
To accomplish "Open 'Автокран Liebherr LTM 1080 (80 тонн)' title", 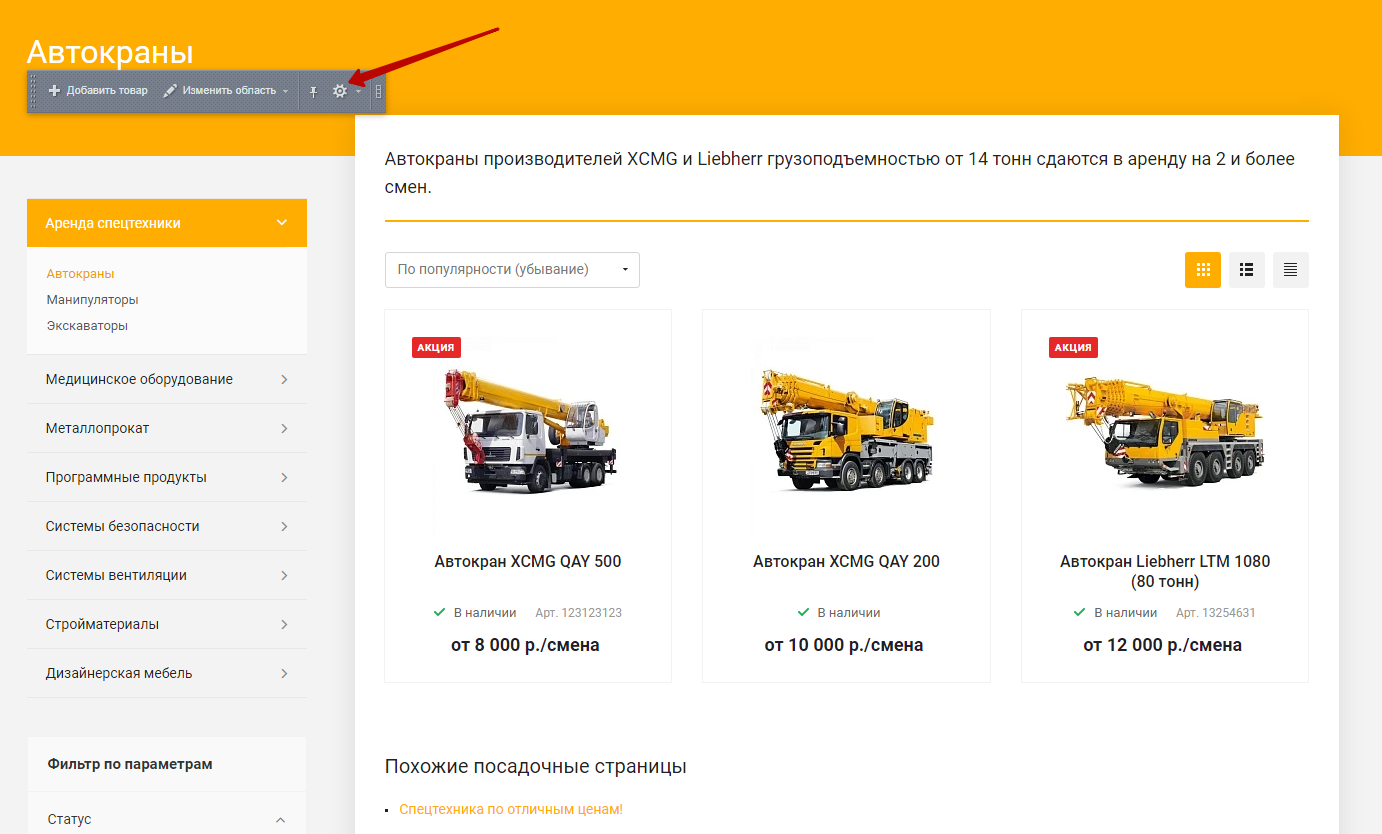I will click(x=1165, y=571).
